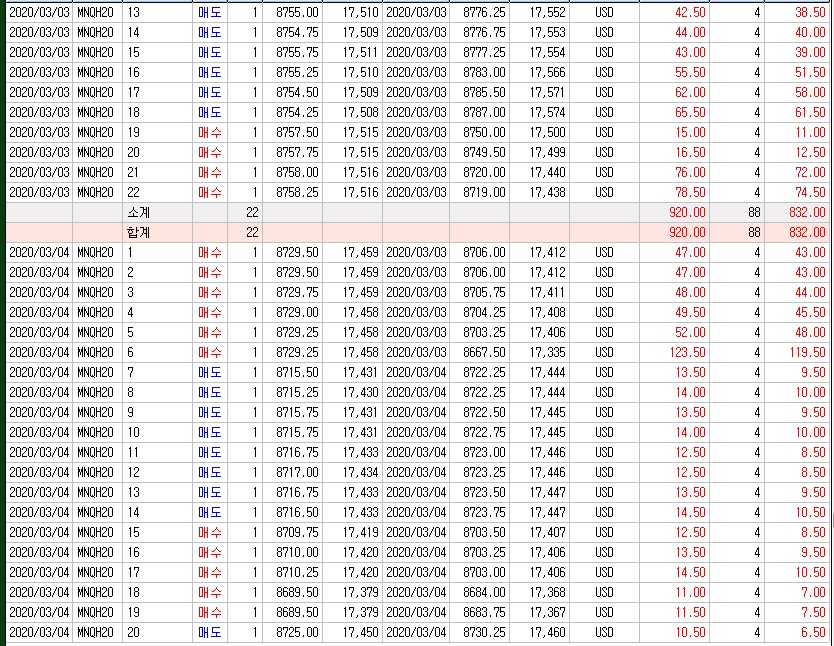
Task: Click entry price 8709.75 in 03/04 row 15
Action: (297, 532)
